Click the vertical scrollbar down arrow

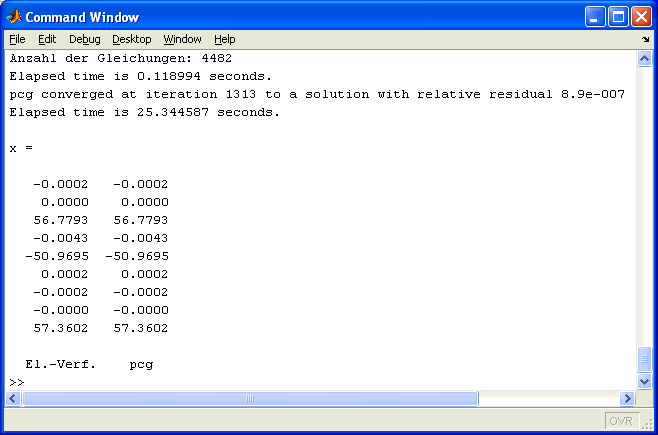tap(645, 381)
